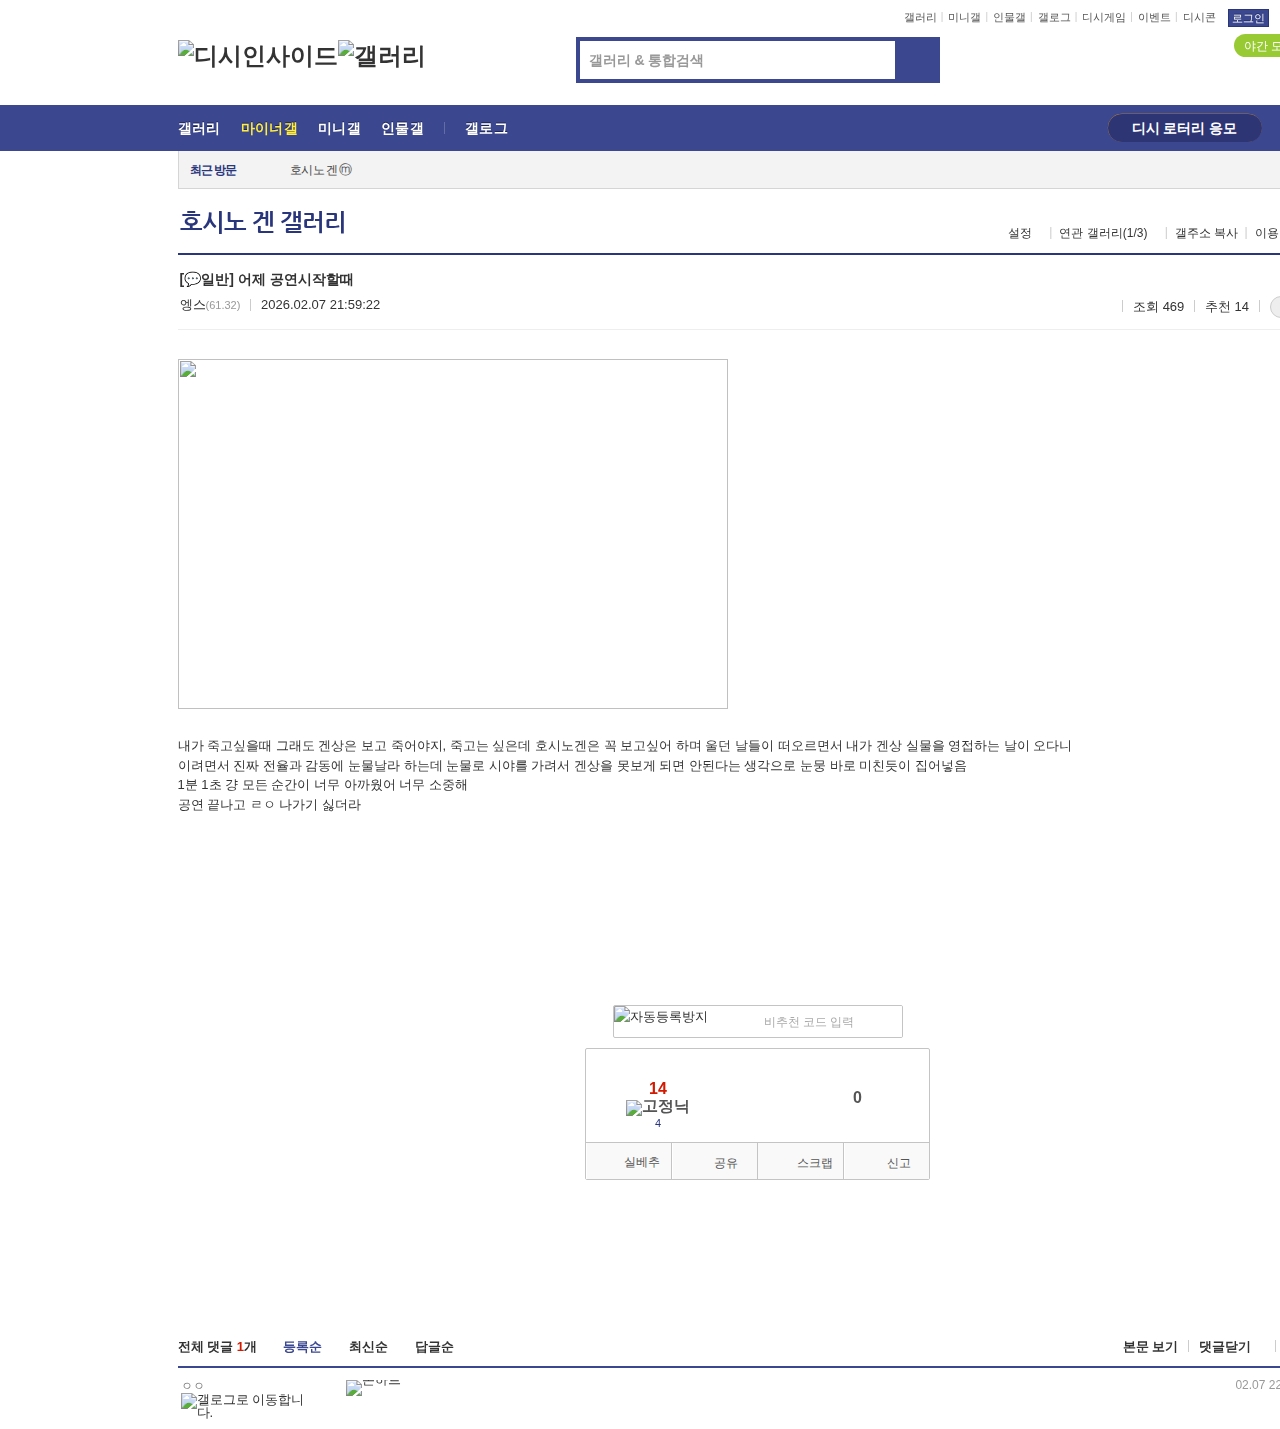1280x1429 pixels.
Task: Click the 갤러리 logo image next to 디시인사이드
Action: click(x=382, y=56)
